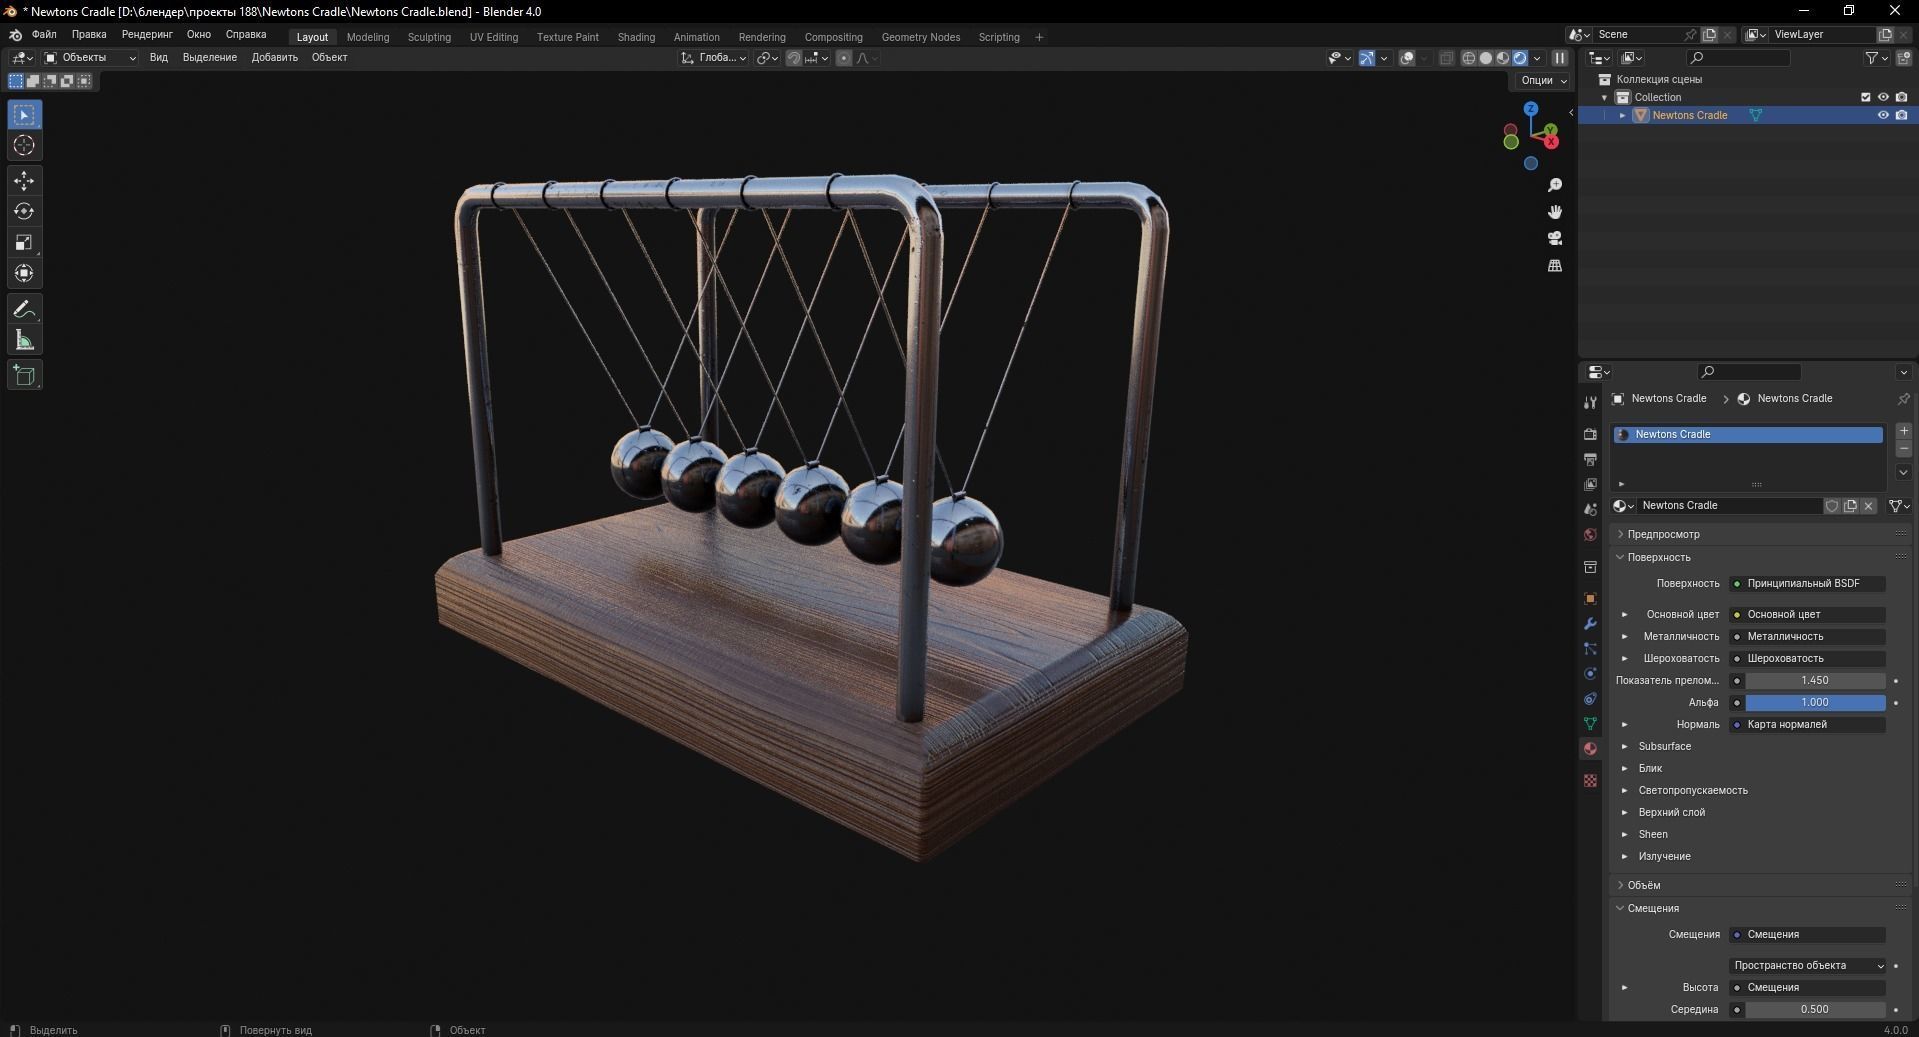Toggle camera view icon in viewport
Viewport: 1919px width, 1037px height.
1555,238
